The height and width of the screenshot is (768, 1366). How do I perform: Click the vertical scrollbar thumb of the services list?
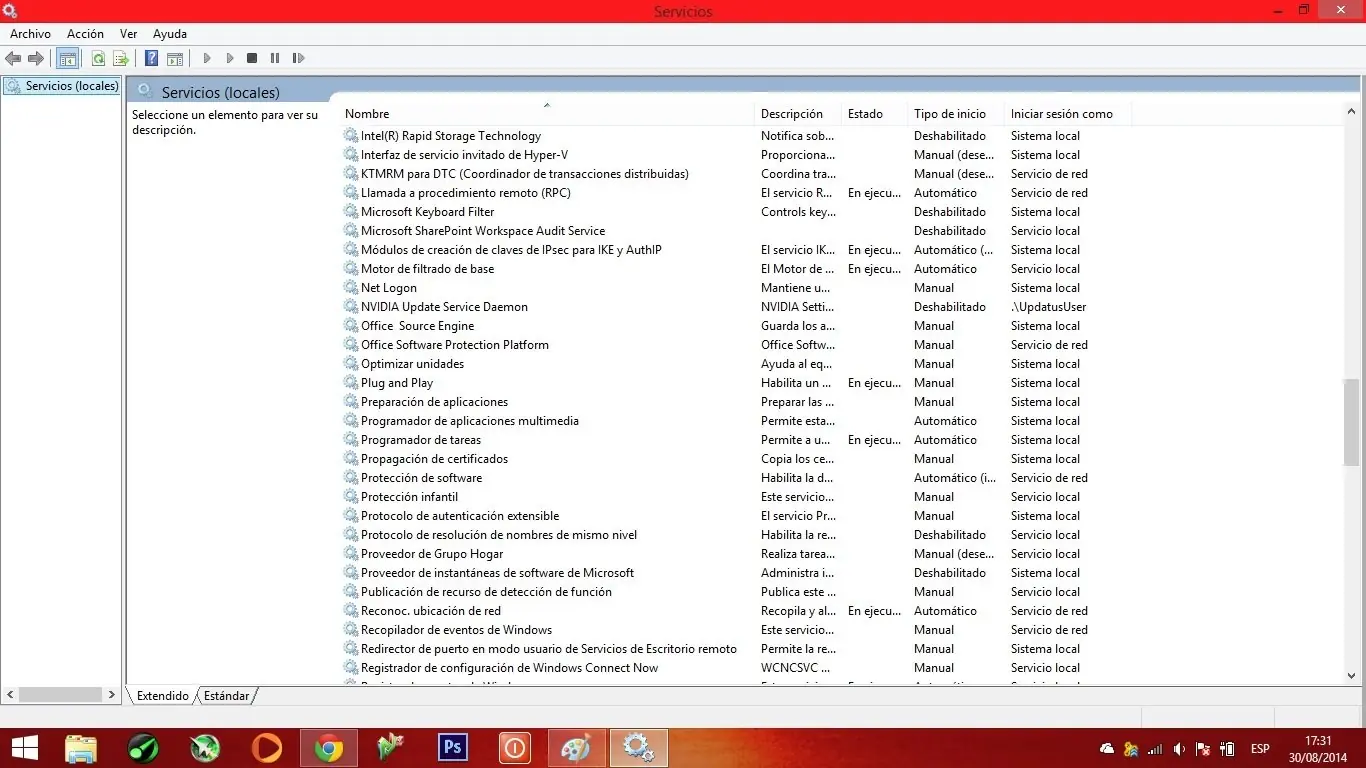click(x=1352, y=422)
